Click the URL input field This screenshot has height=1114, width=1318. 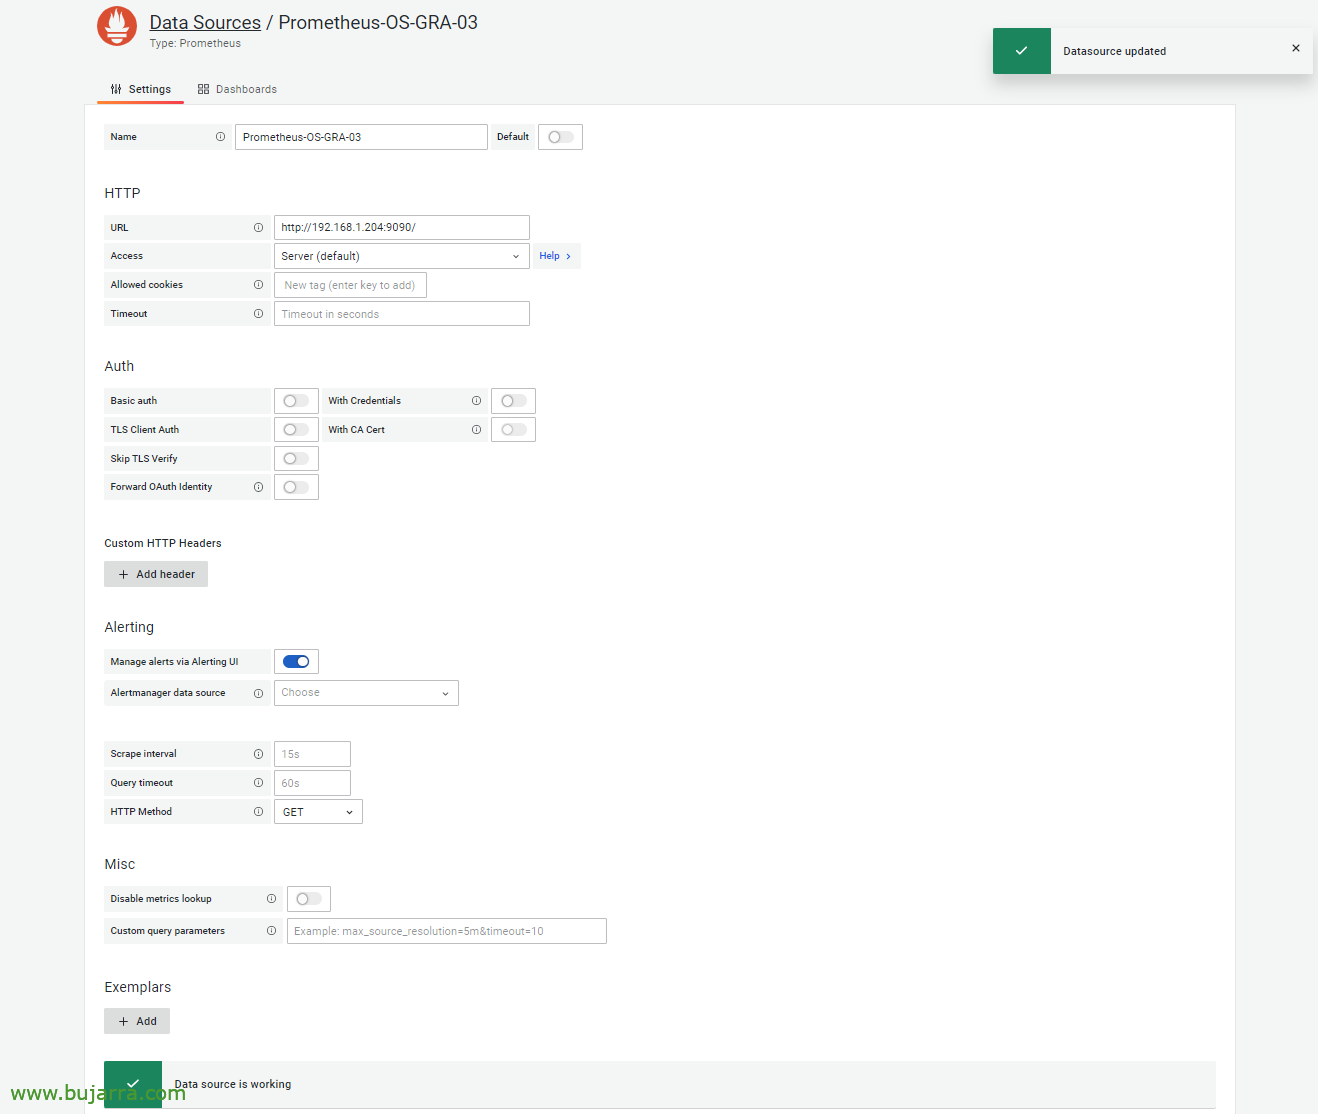tap(401, 228)
